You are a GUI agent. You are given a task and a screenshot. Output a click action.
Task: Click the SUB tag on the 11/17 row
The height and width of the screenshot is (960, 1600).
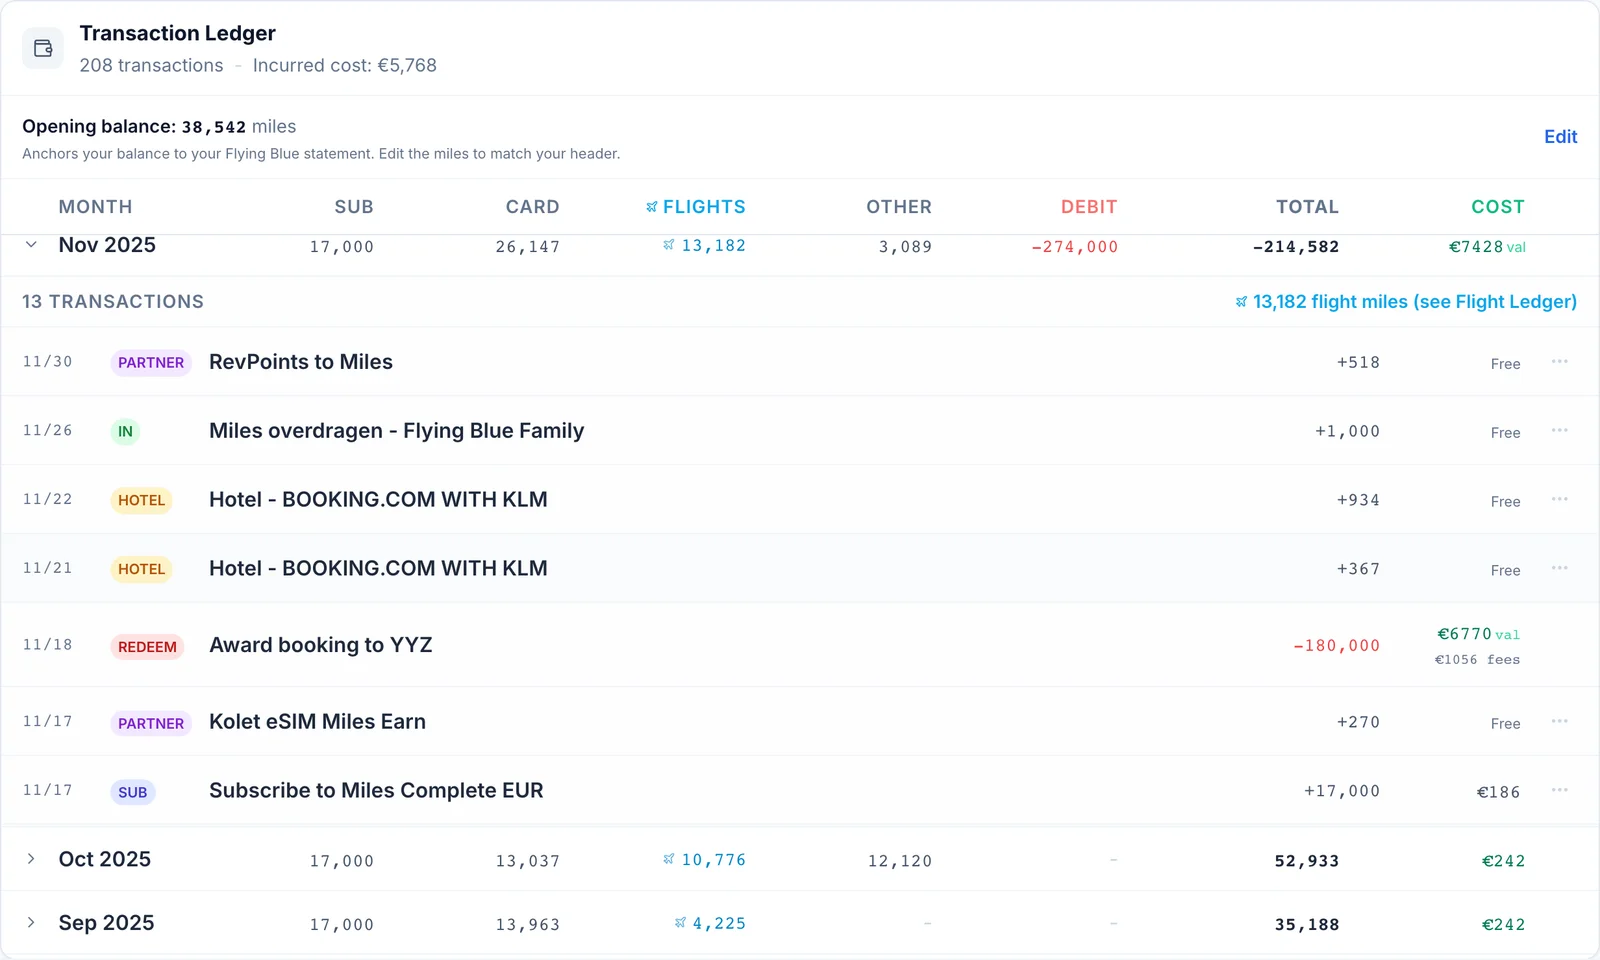[x=132, y=793]
